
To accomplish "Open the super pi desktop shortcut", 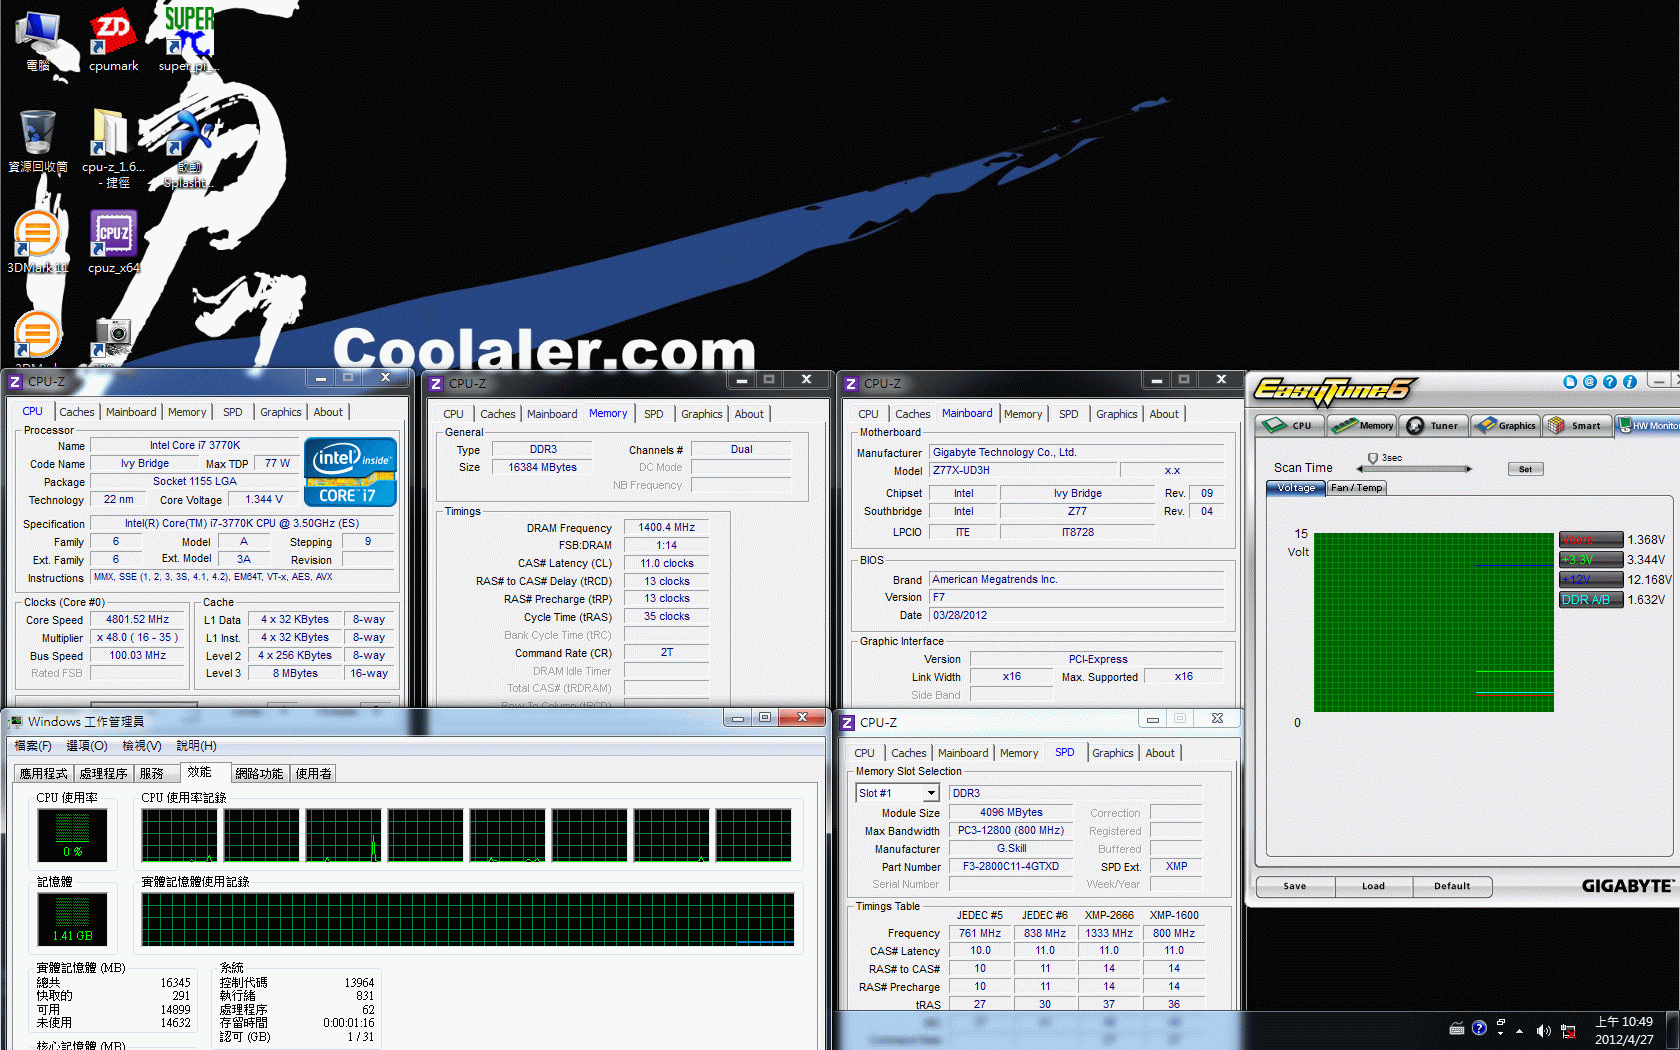I will (188, 40).
